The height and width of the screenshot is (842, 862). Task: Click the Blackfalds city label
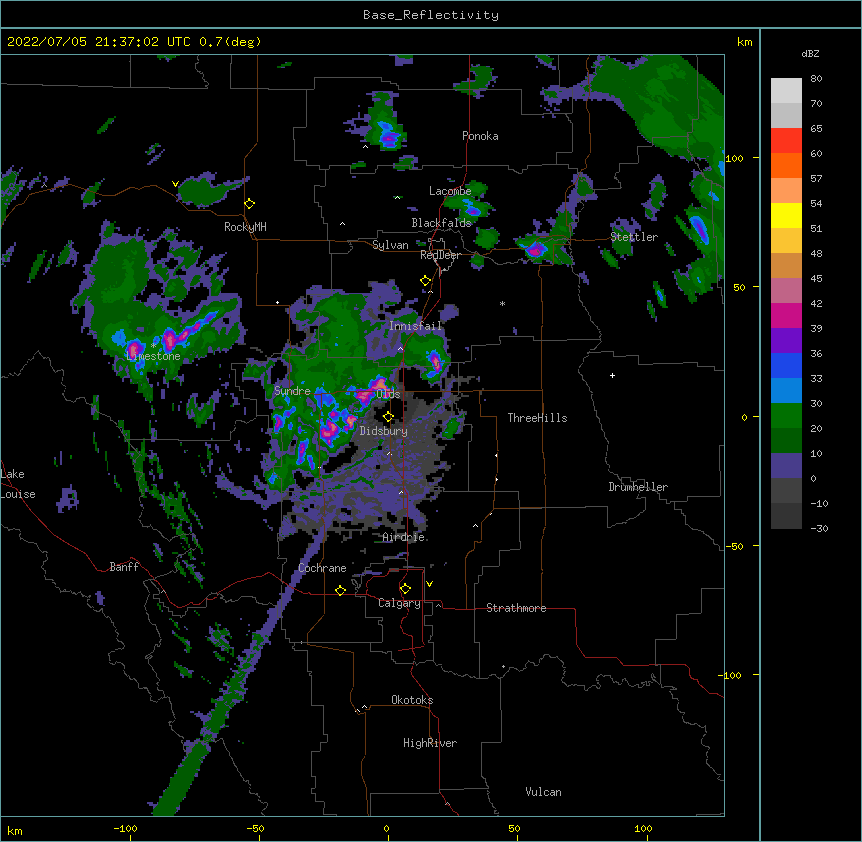(441, 223)
